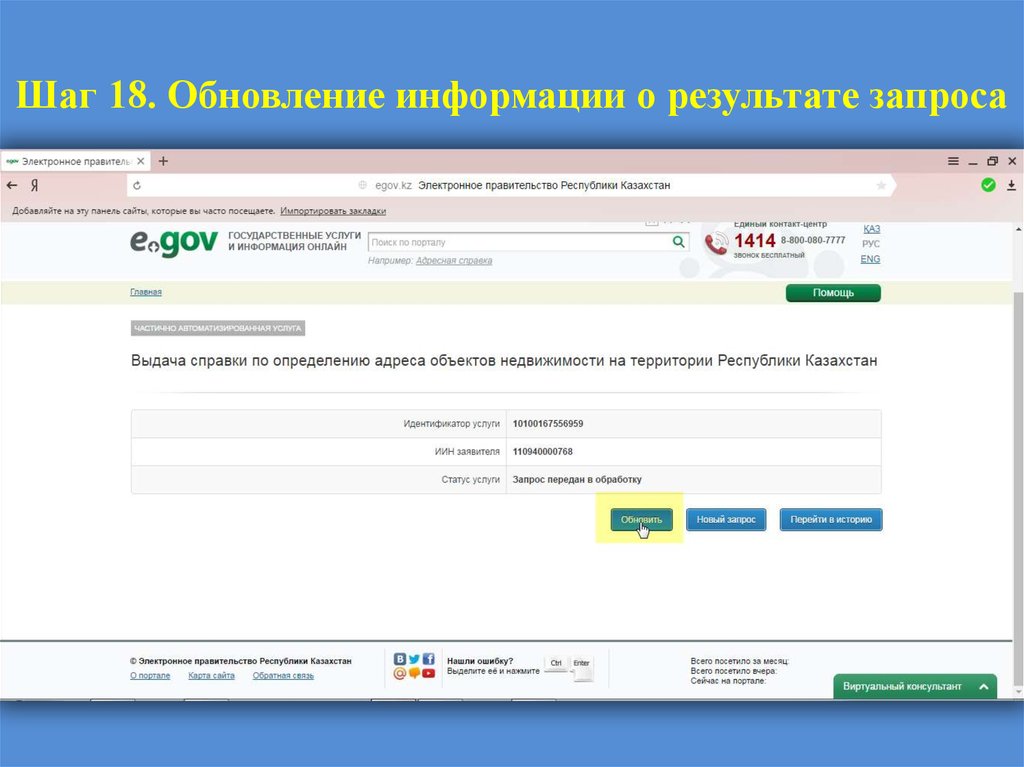Open the Перейти в историю link
The height and width of the screenshot is (767, 1024).
[x=831, y=519]
